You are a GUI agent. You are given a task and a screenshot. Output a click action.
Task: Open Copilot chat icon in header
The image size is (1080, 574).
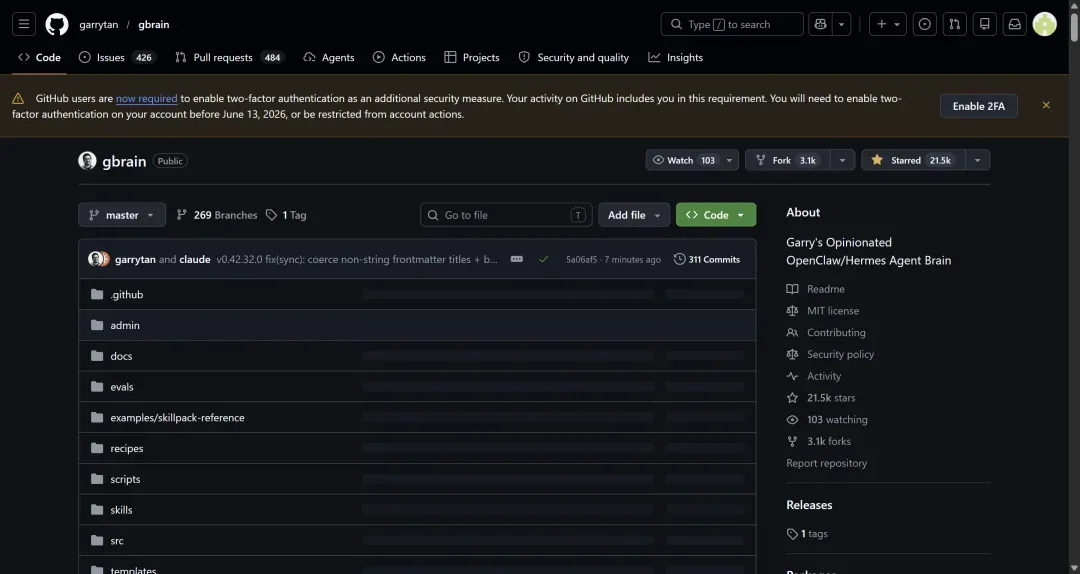(820, 24)
